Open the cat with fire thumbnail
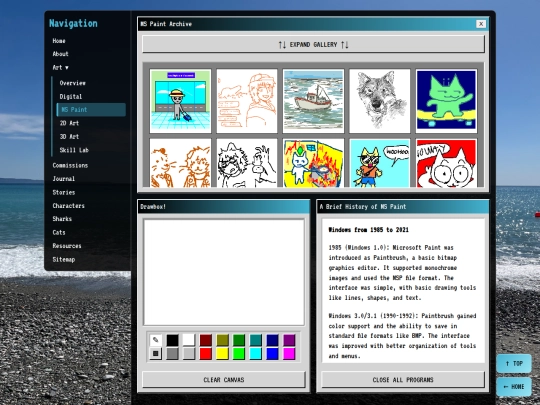This screenshot has height=405, width=540. pos(313,163)
